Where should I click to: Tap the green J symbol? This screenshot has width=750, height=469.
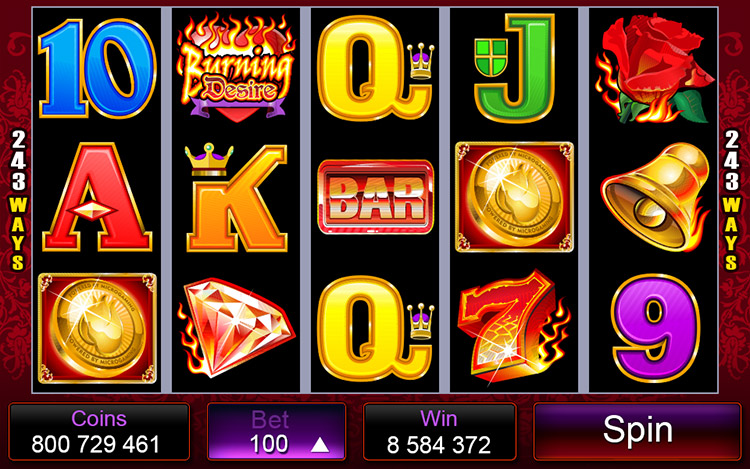tap(515, 67)
